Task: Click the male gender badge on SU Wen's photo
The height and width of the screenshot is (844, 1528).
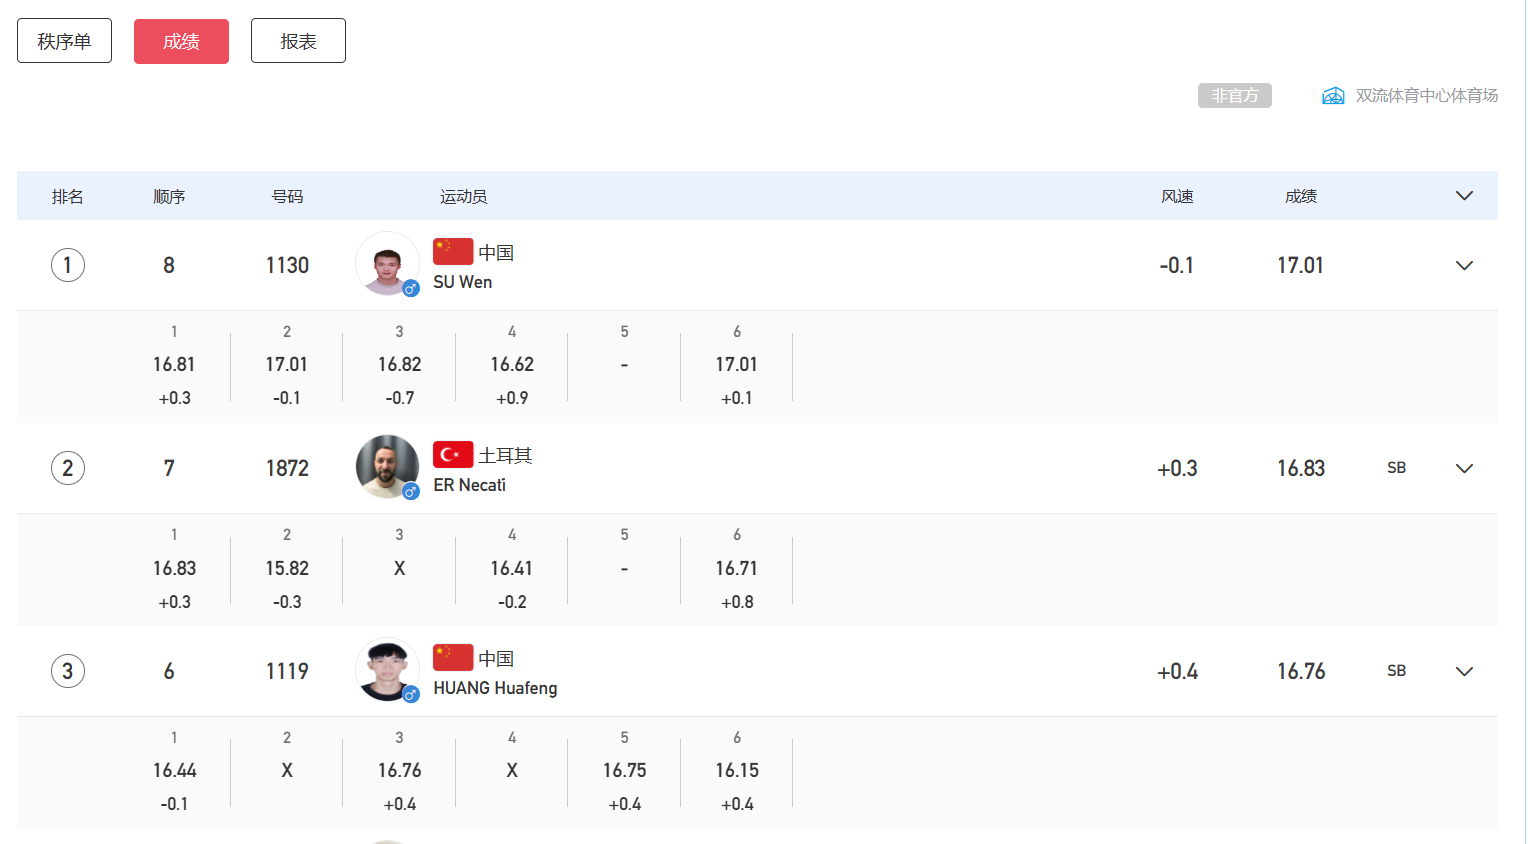Action: tap(411, 288)
